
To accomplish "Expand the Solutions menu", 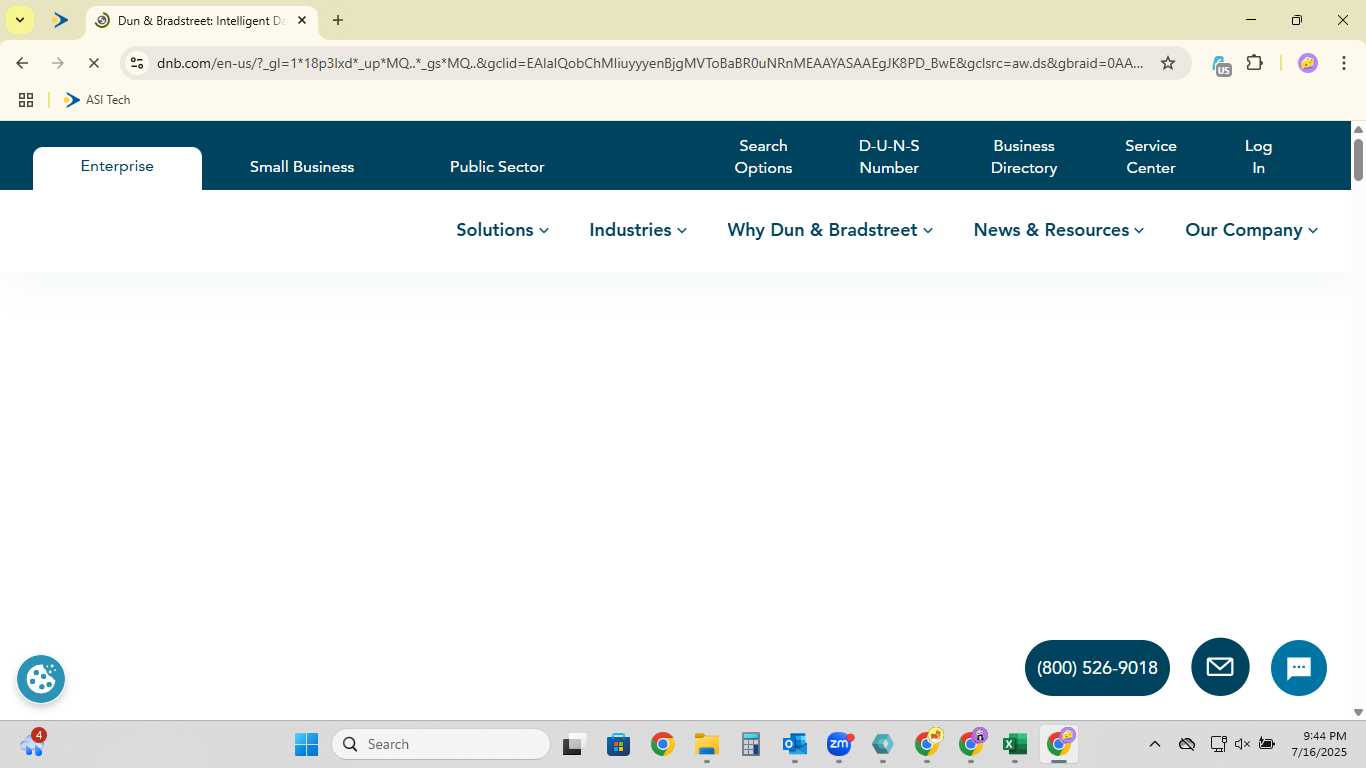I will [x=502, y=230].
